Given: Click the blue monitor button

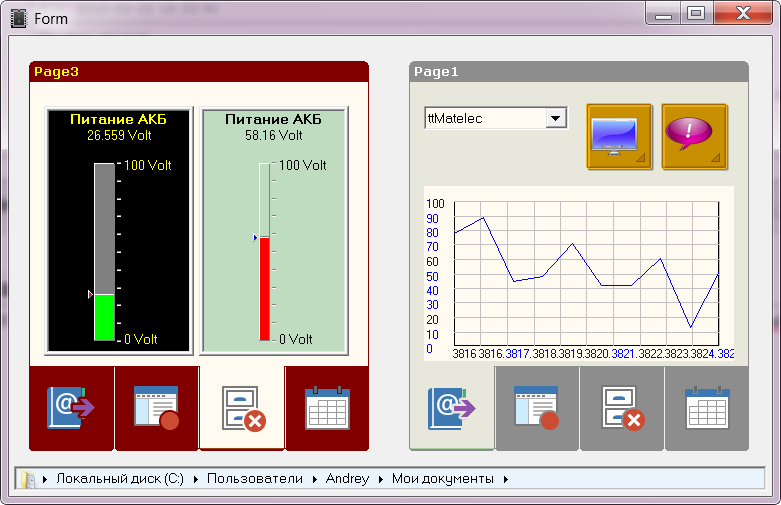Looking at the screenshot, I should click(620, 136).
